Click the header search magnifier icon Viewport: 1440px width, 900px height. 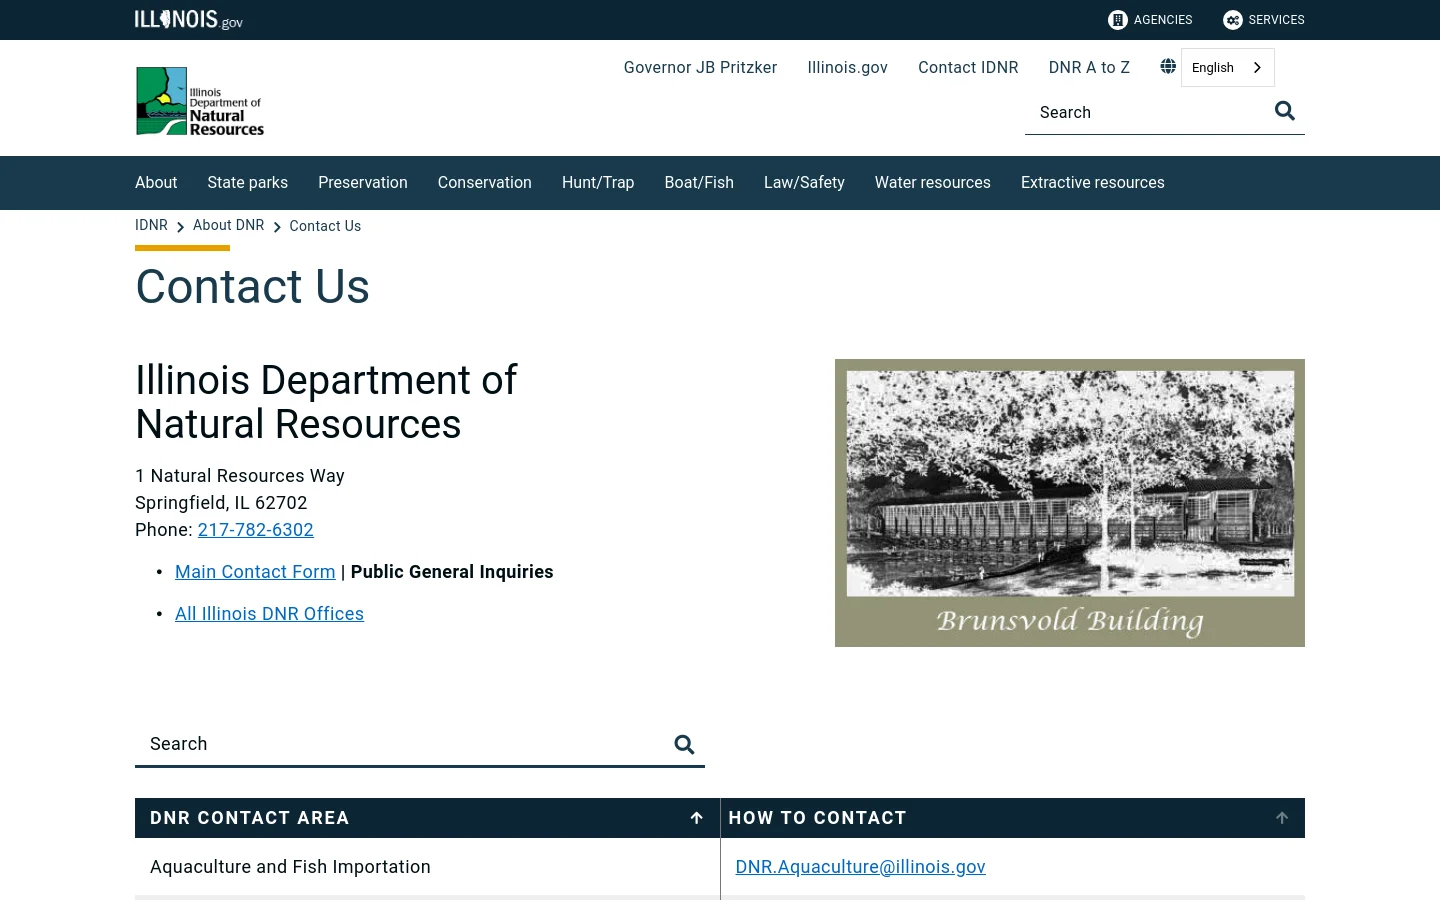click(1285, 111)
